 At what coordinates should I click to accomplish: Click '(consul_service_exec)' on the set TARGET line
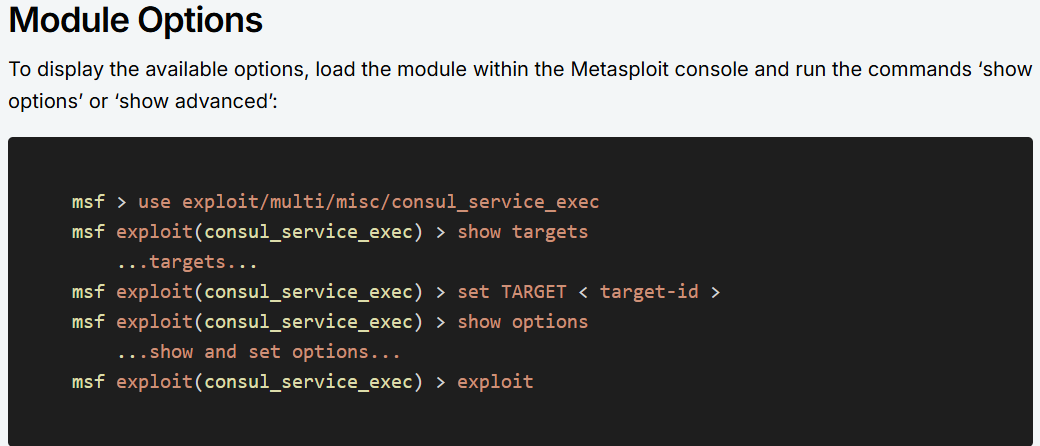tap(307, 292)
